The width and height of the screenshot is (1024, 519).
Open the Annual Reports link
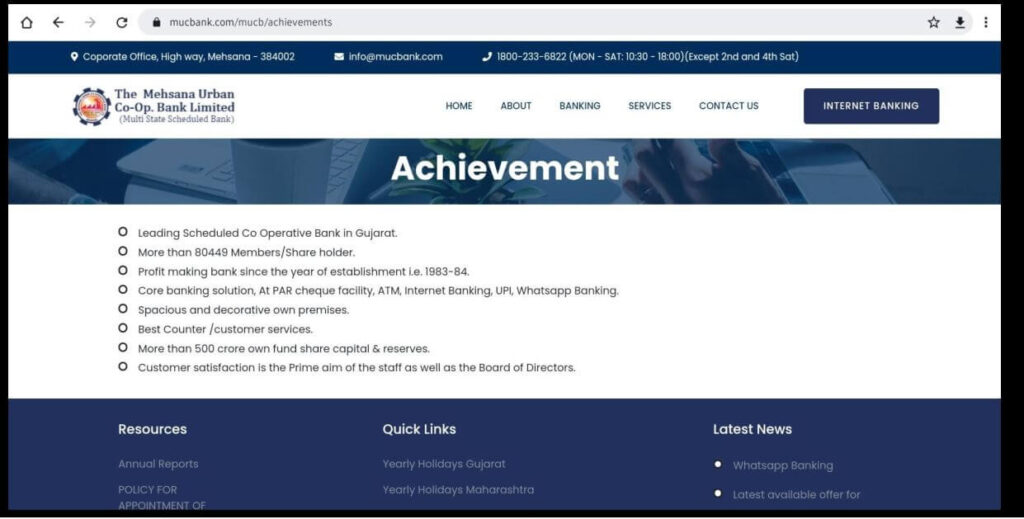pyautogui.click(x=158, y=464)
